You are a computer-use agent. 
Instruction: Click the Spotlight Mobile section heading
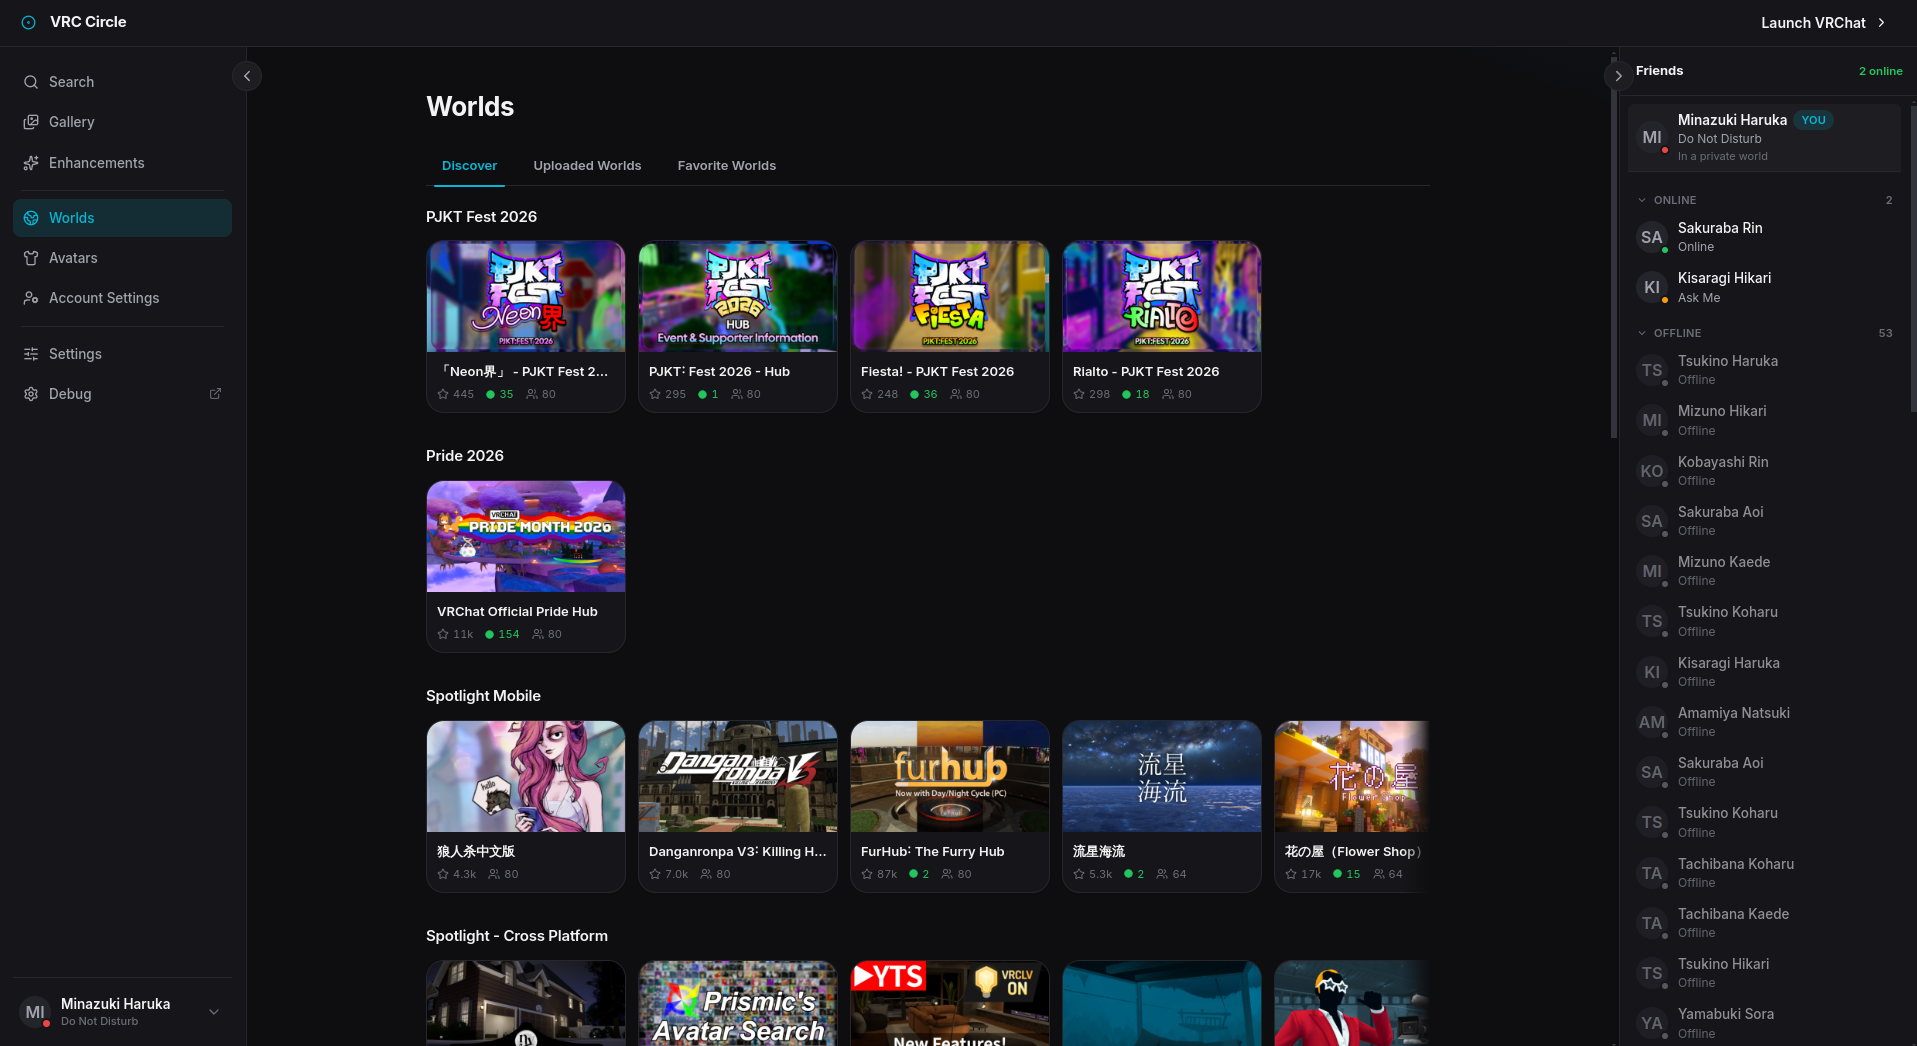[483, 696]
